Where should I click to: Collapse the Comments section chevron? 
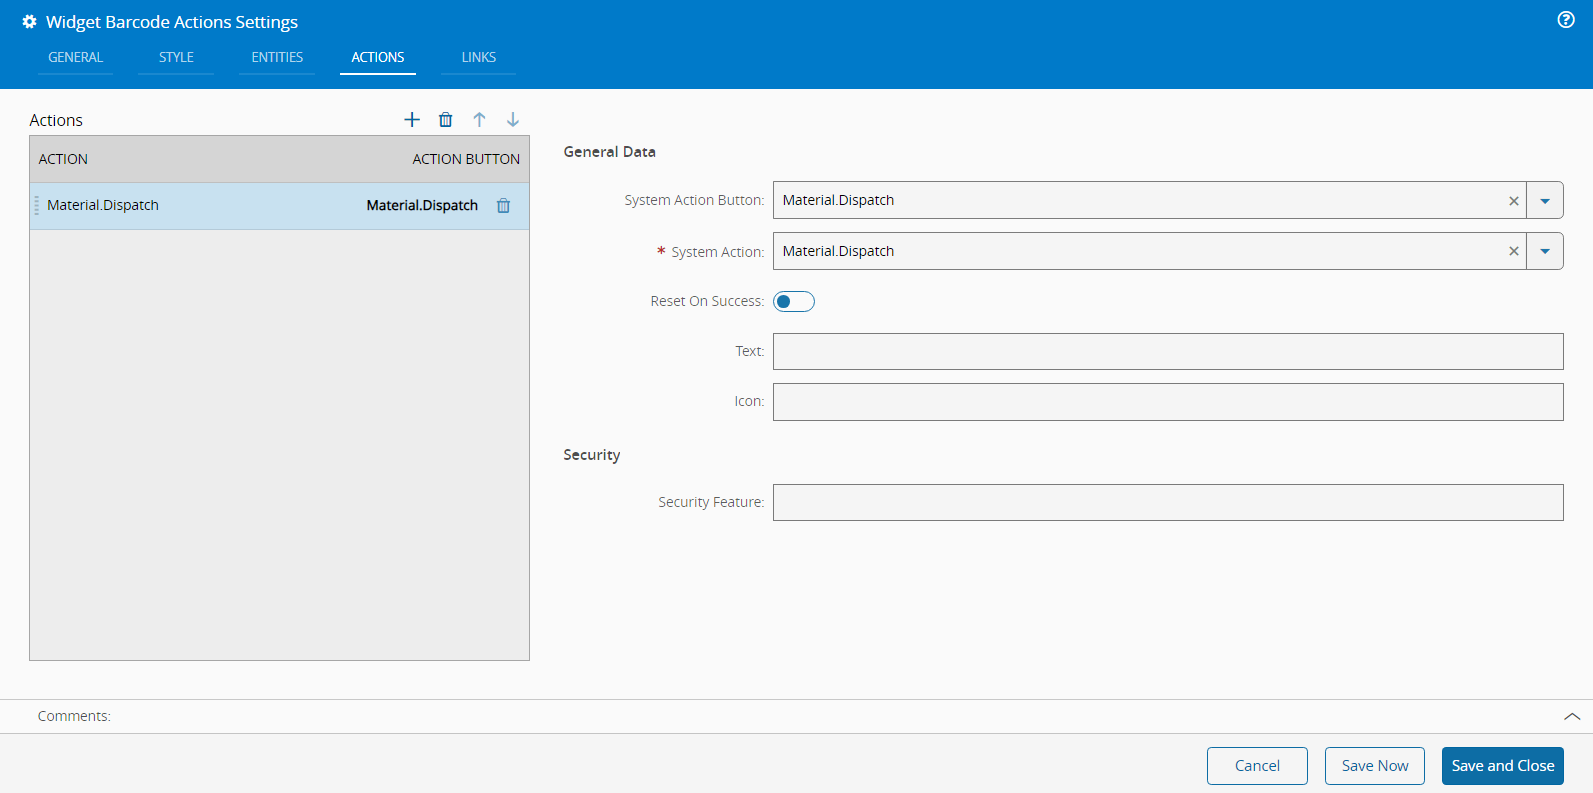[x=1572, y=717]
